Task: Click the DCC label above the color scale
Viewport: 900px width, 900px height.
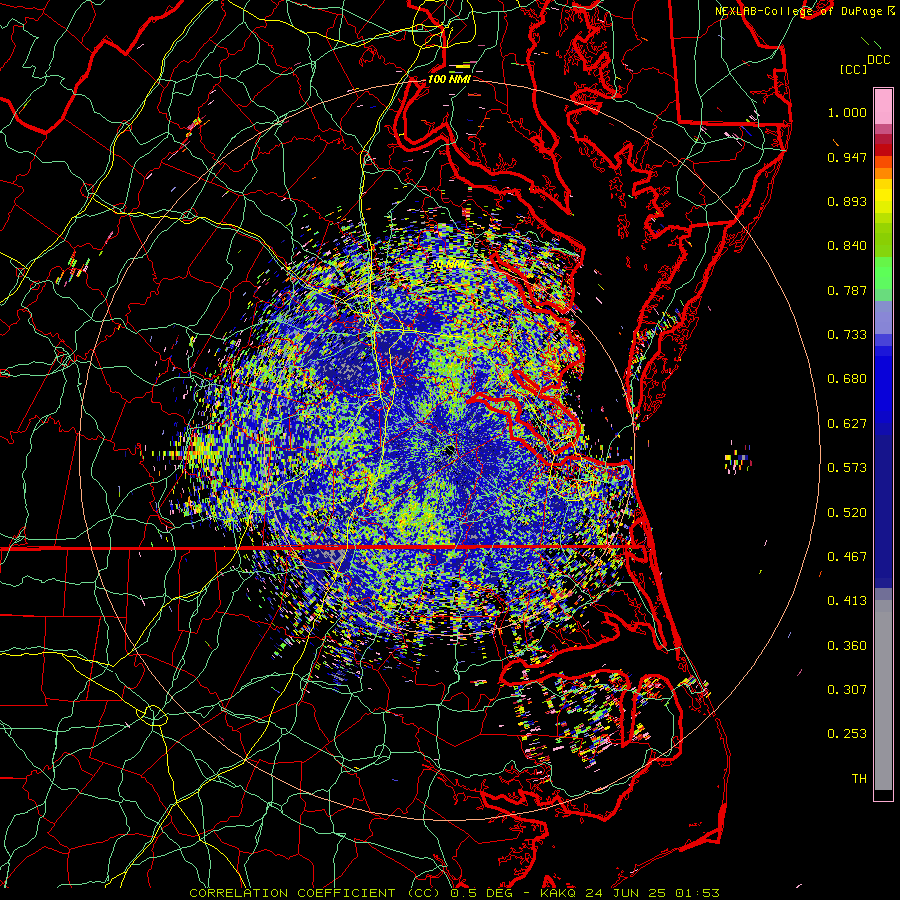Action: (878, 60)
